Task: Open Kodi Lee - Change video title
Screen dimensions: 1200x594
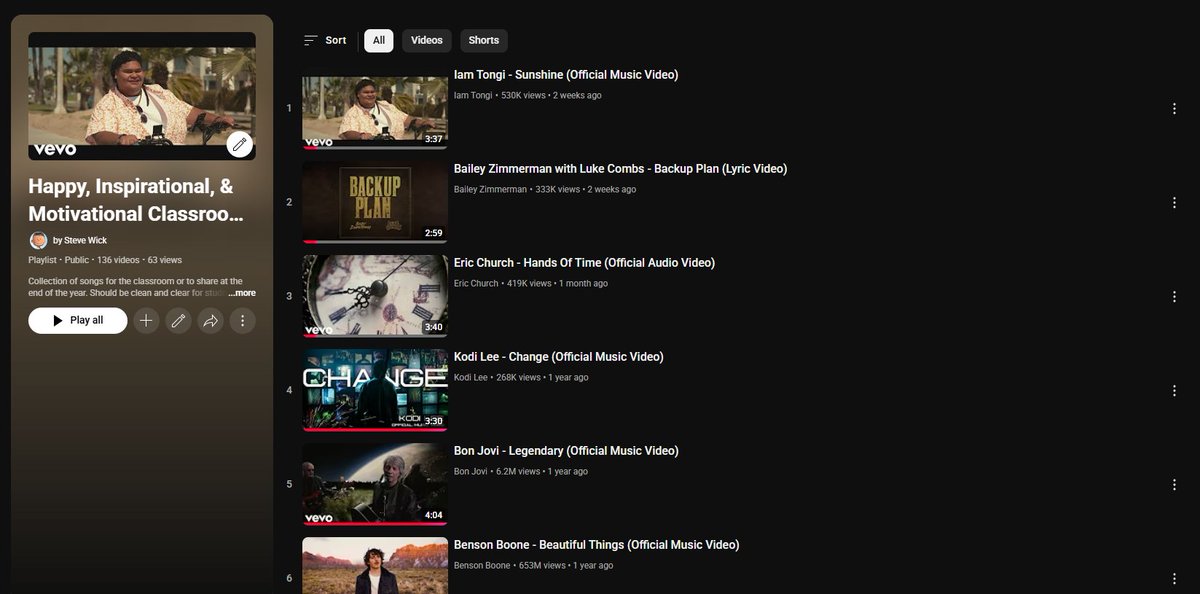Action: coord(558,357)
